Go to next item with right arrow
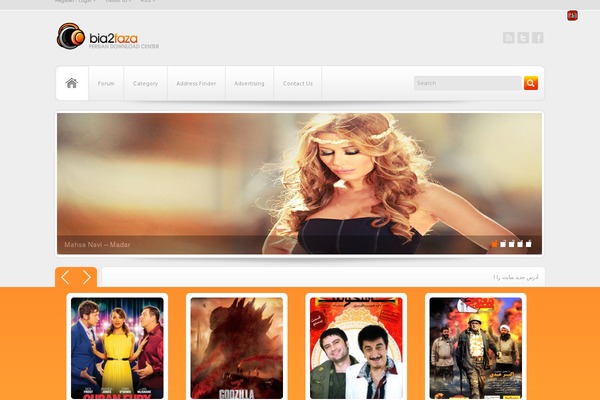Image resolution: width=600 pixels, height=400 pixels. 87,277
